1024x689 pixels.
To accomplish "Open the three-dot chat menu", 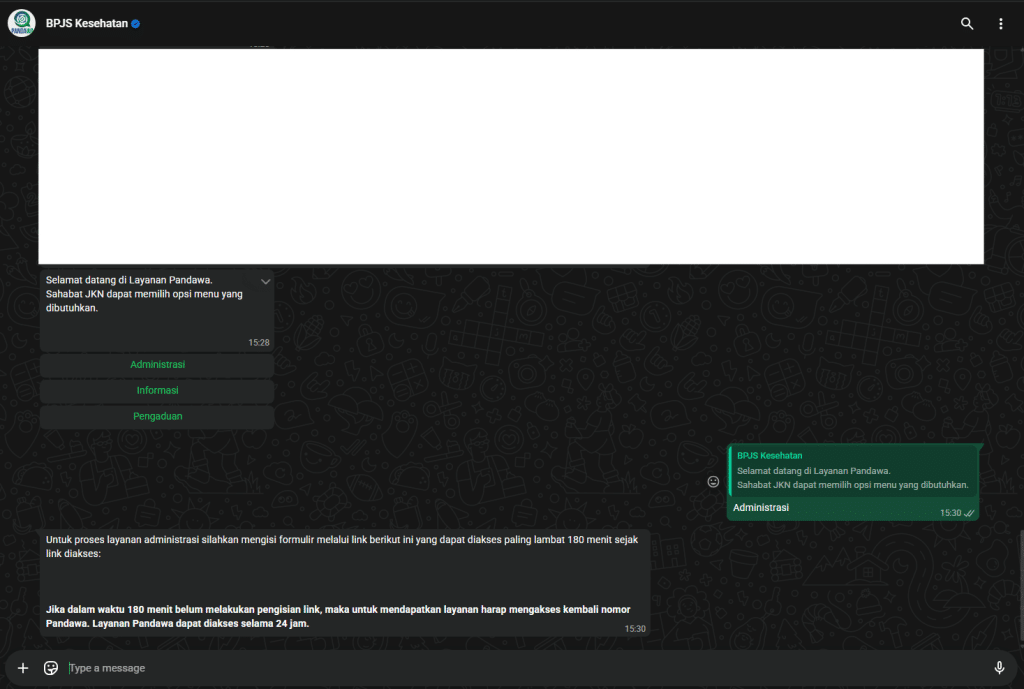I will point(1000,24).
